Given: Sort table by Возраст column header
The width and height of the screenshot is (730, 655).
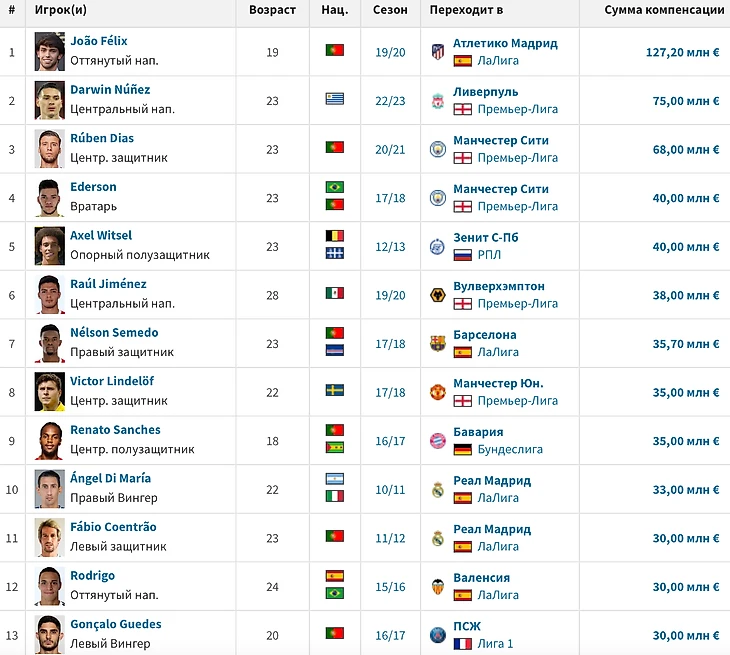Looking at the screenshot, I should [x=272, y=10].
